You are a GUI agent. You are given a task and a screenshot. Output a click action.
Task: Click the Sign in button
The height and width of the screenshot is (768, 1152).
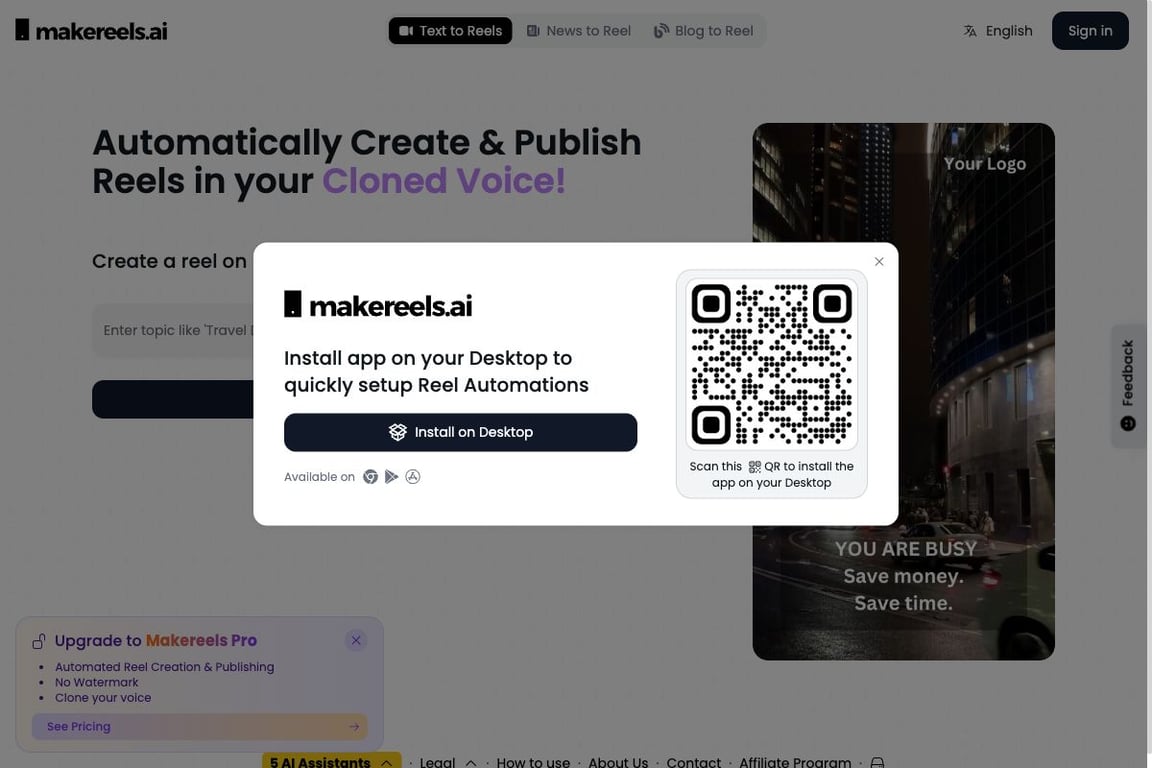coord(1090,31)
